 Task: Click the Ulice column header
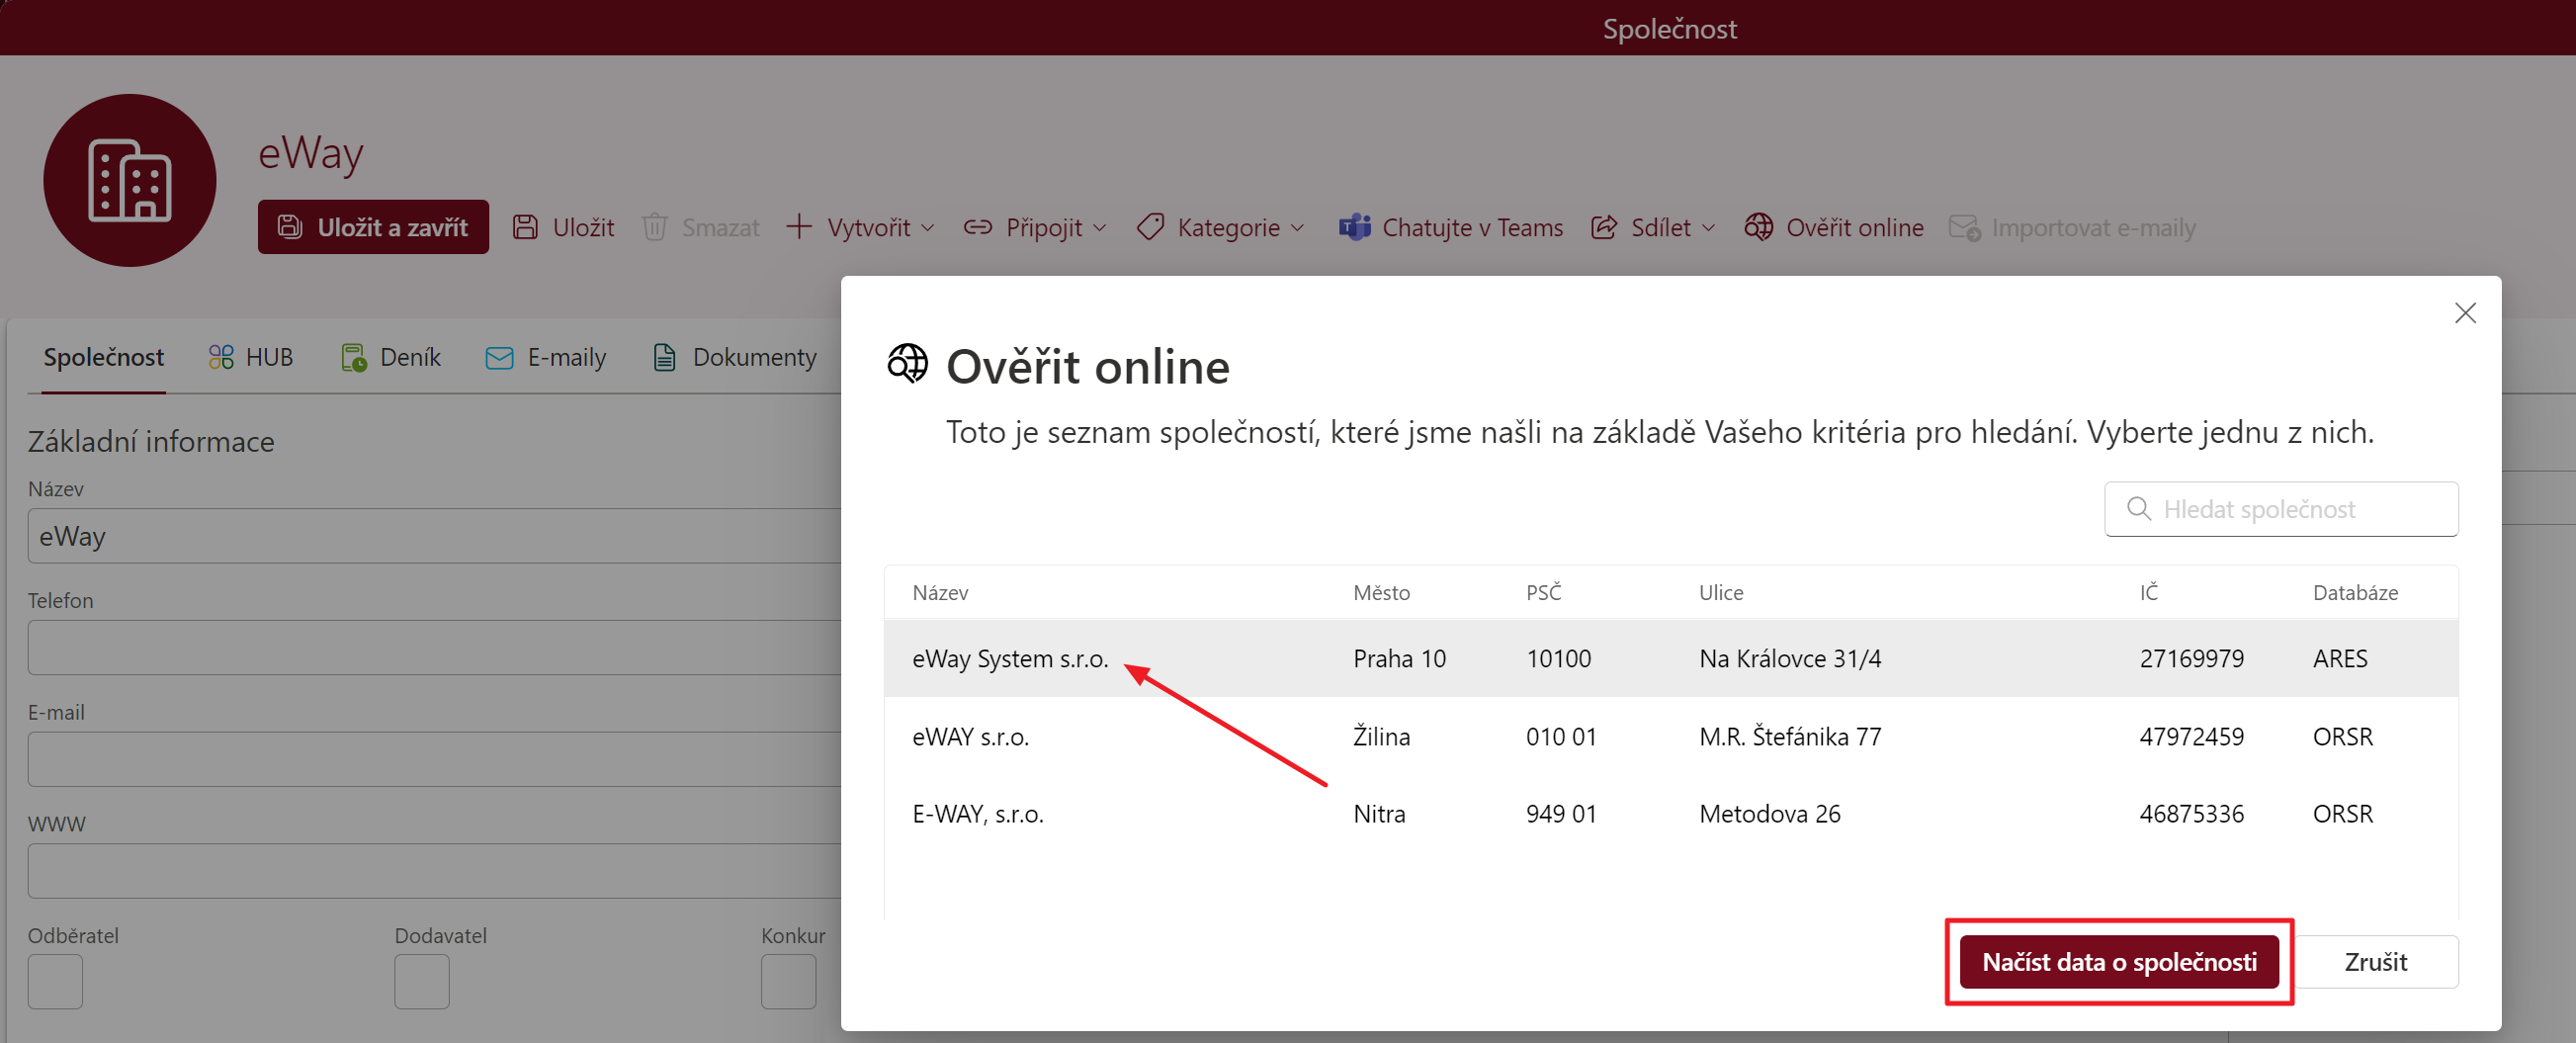pos(1720,592)
